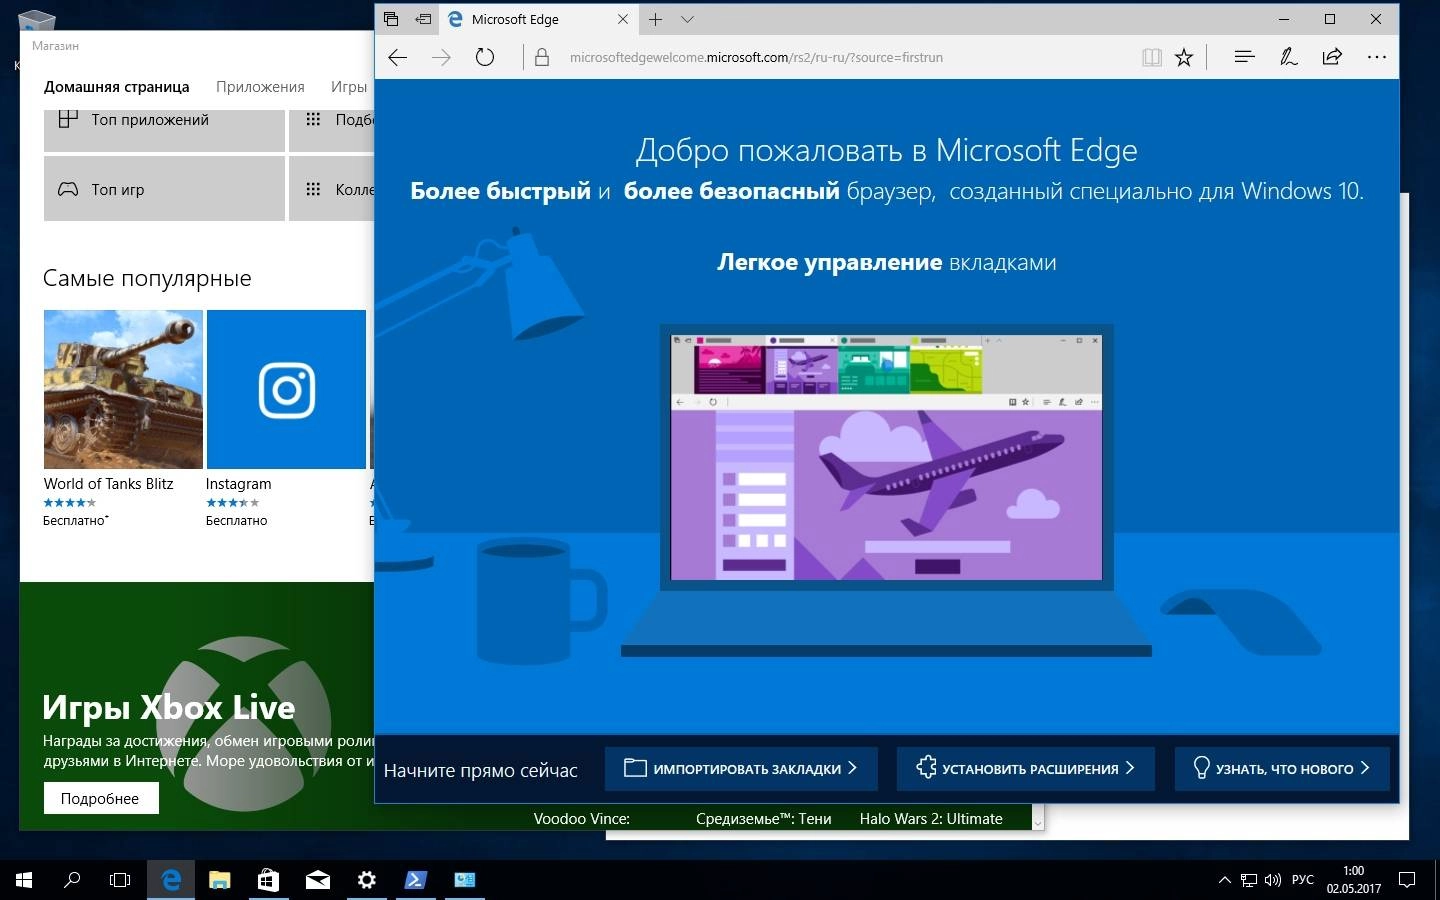Click Подробнее button on Xbox Live banner
Image resolution: width=1440 pixels, height=900 pixels.
point(100,798)
